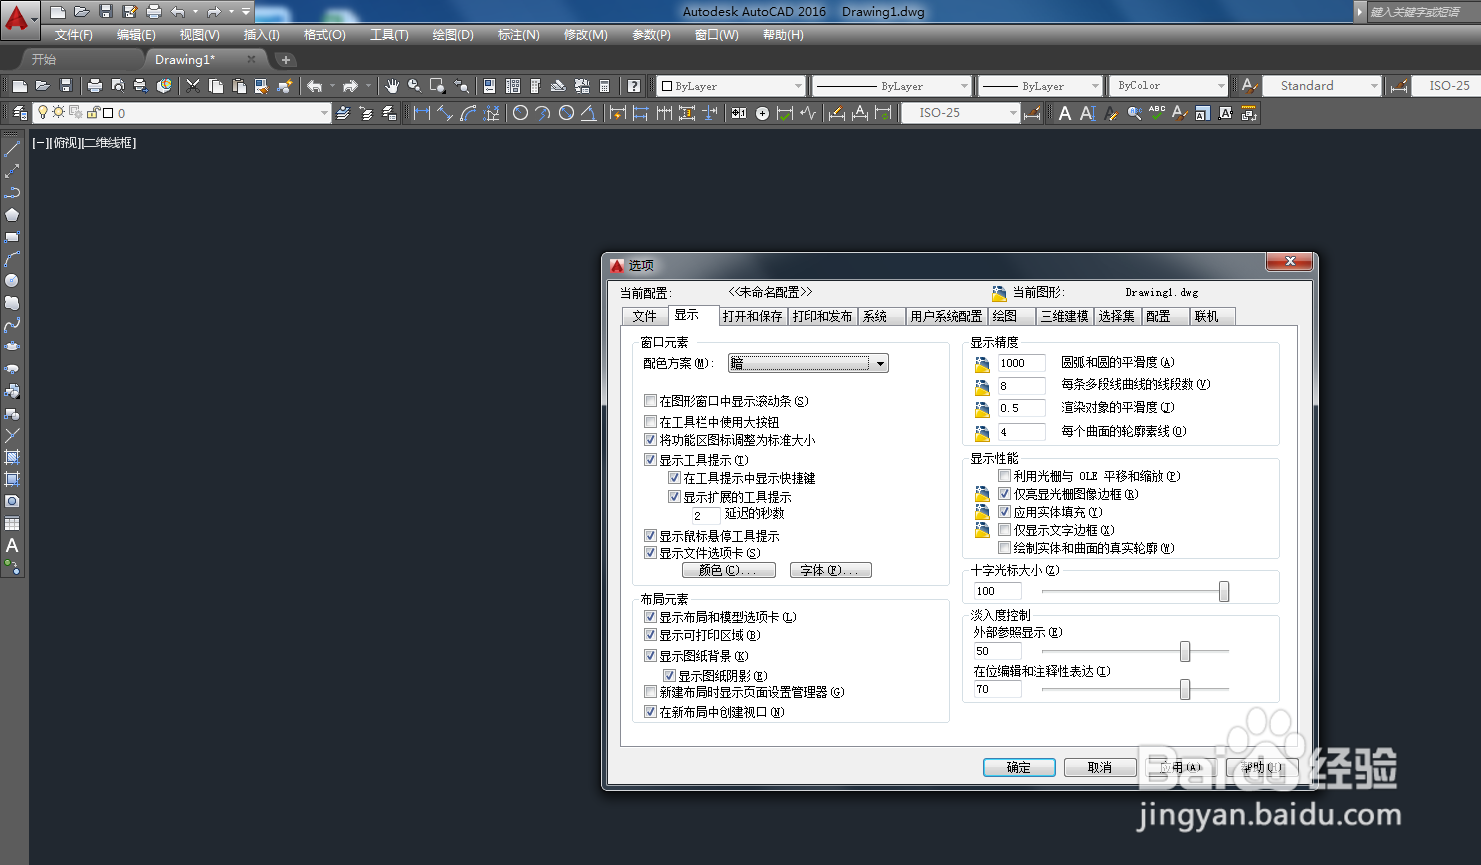Click the Help question mark icon
This screenshot has height=865, width=1481.
click(634, 86)
